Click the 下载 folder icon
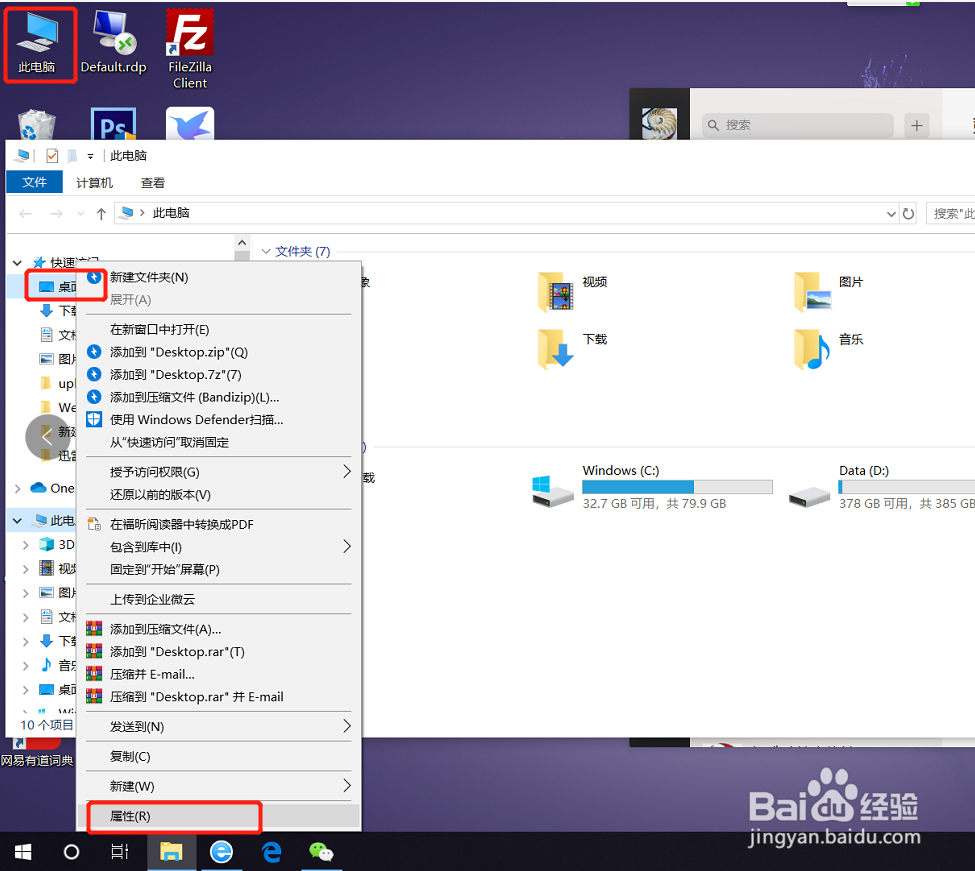This screenshot has height=871, width=975. point(555,349)
